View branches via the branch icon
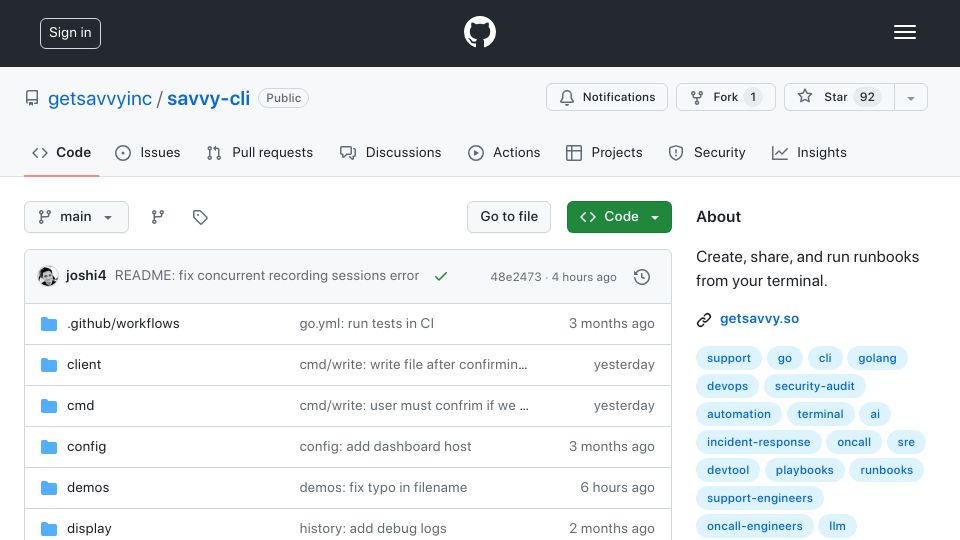 (x=158, y=217)
